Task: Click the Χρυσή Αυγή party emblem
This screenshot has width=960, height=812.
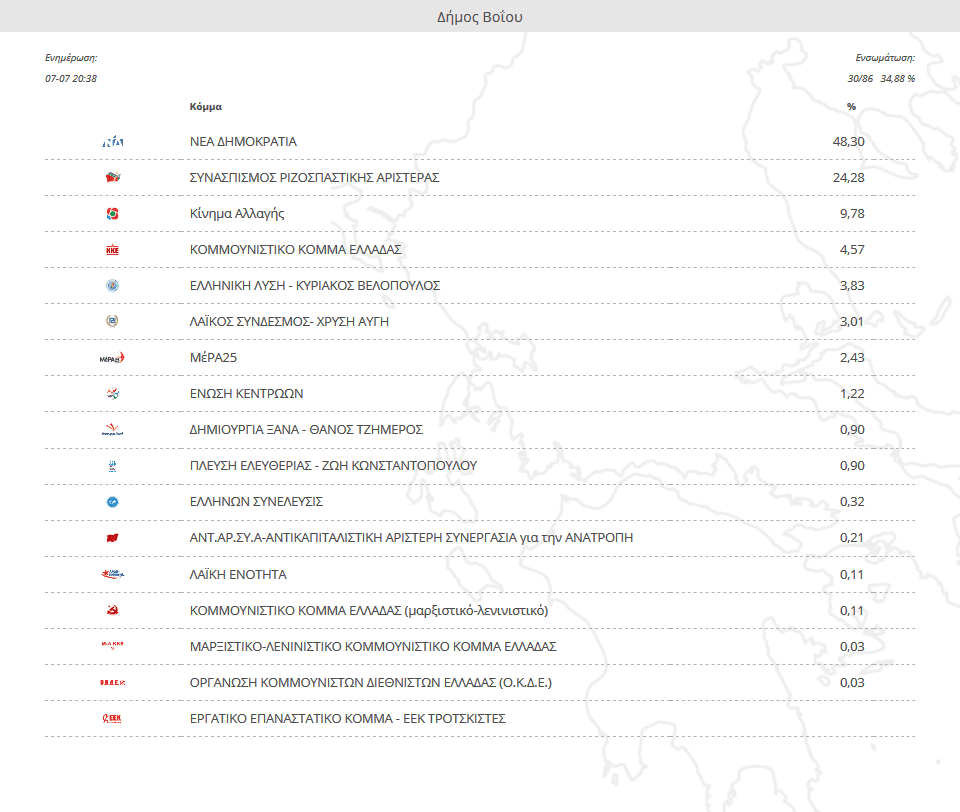Action: (x=113, y=321)
